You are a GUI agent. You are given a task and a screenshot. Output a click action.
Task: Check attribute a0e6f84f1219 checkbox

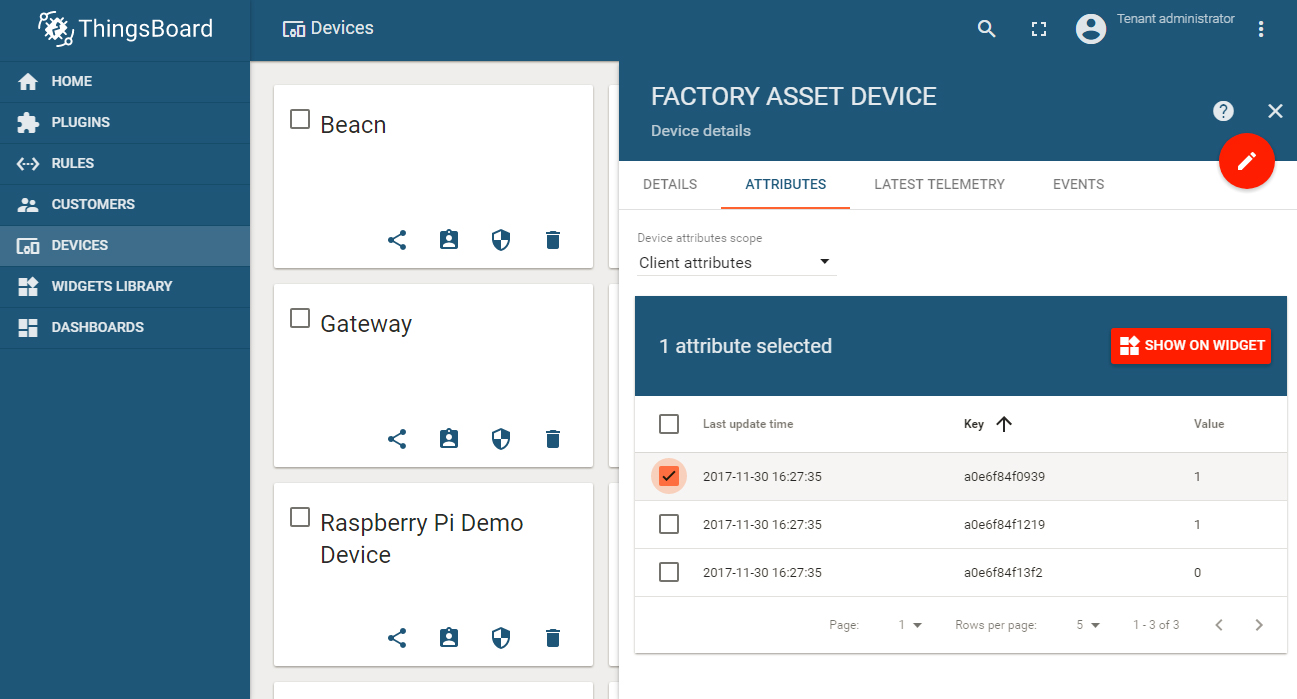(669, 524)
